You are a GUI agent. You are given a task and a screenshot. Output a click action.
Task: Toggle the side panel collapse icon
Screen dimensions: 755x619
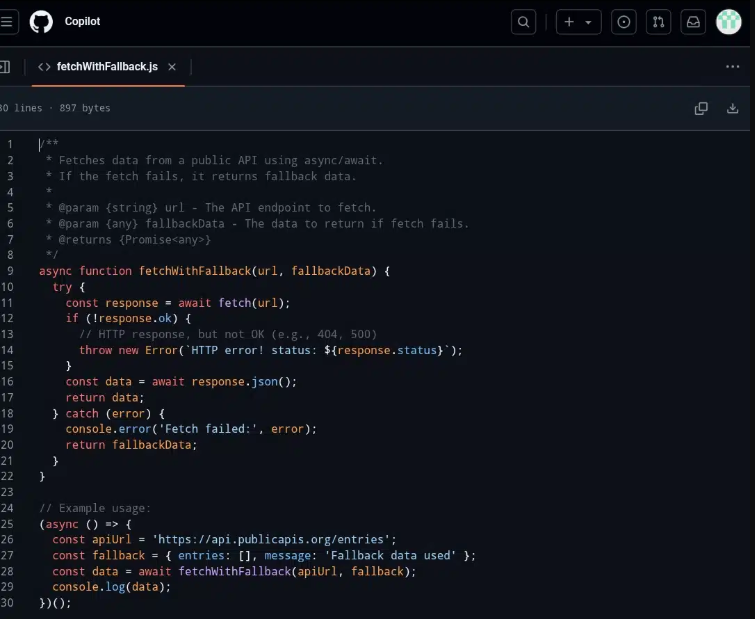tap(5, 67)
